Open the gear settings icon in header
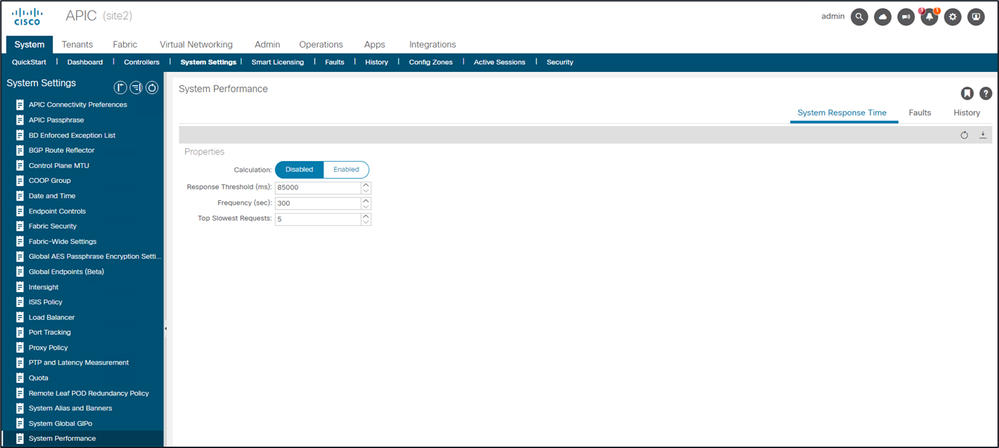This screenshot has width=999, height=448. point(952,17)
